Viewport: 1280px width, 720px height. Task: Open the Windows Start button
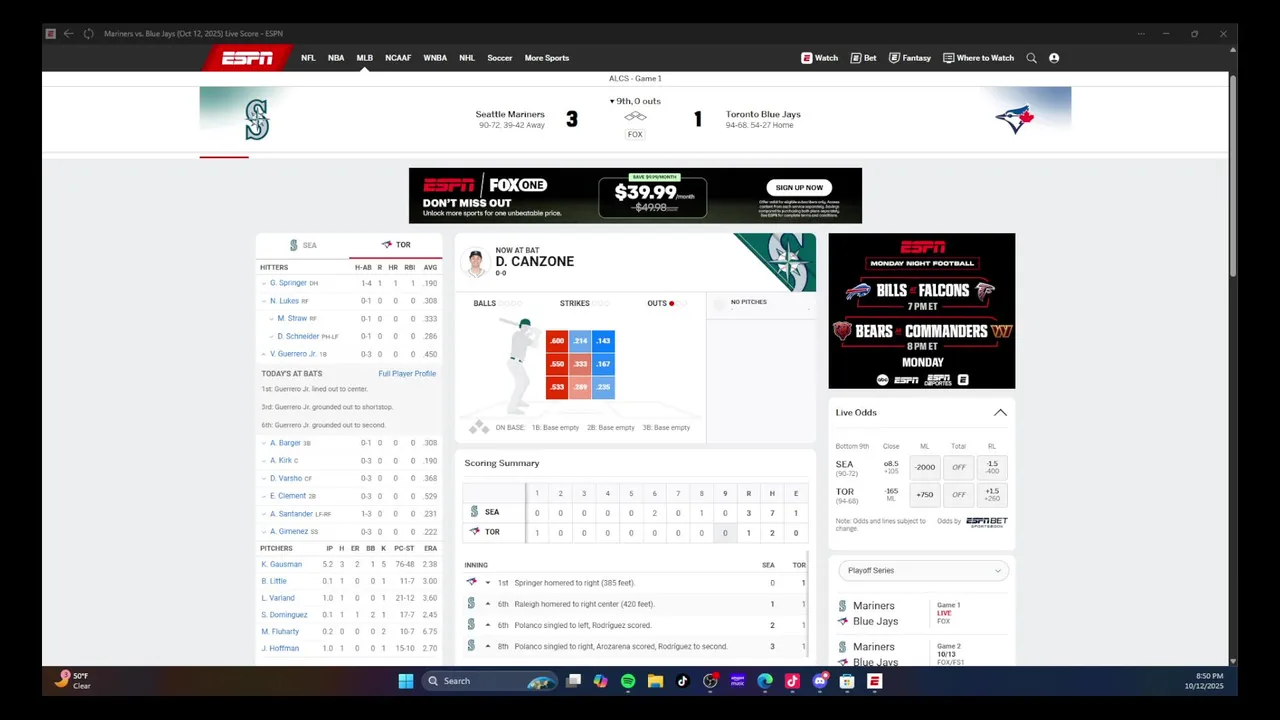point(405,681)
